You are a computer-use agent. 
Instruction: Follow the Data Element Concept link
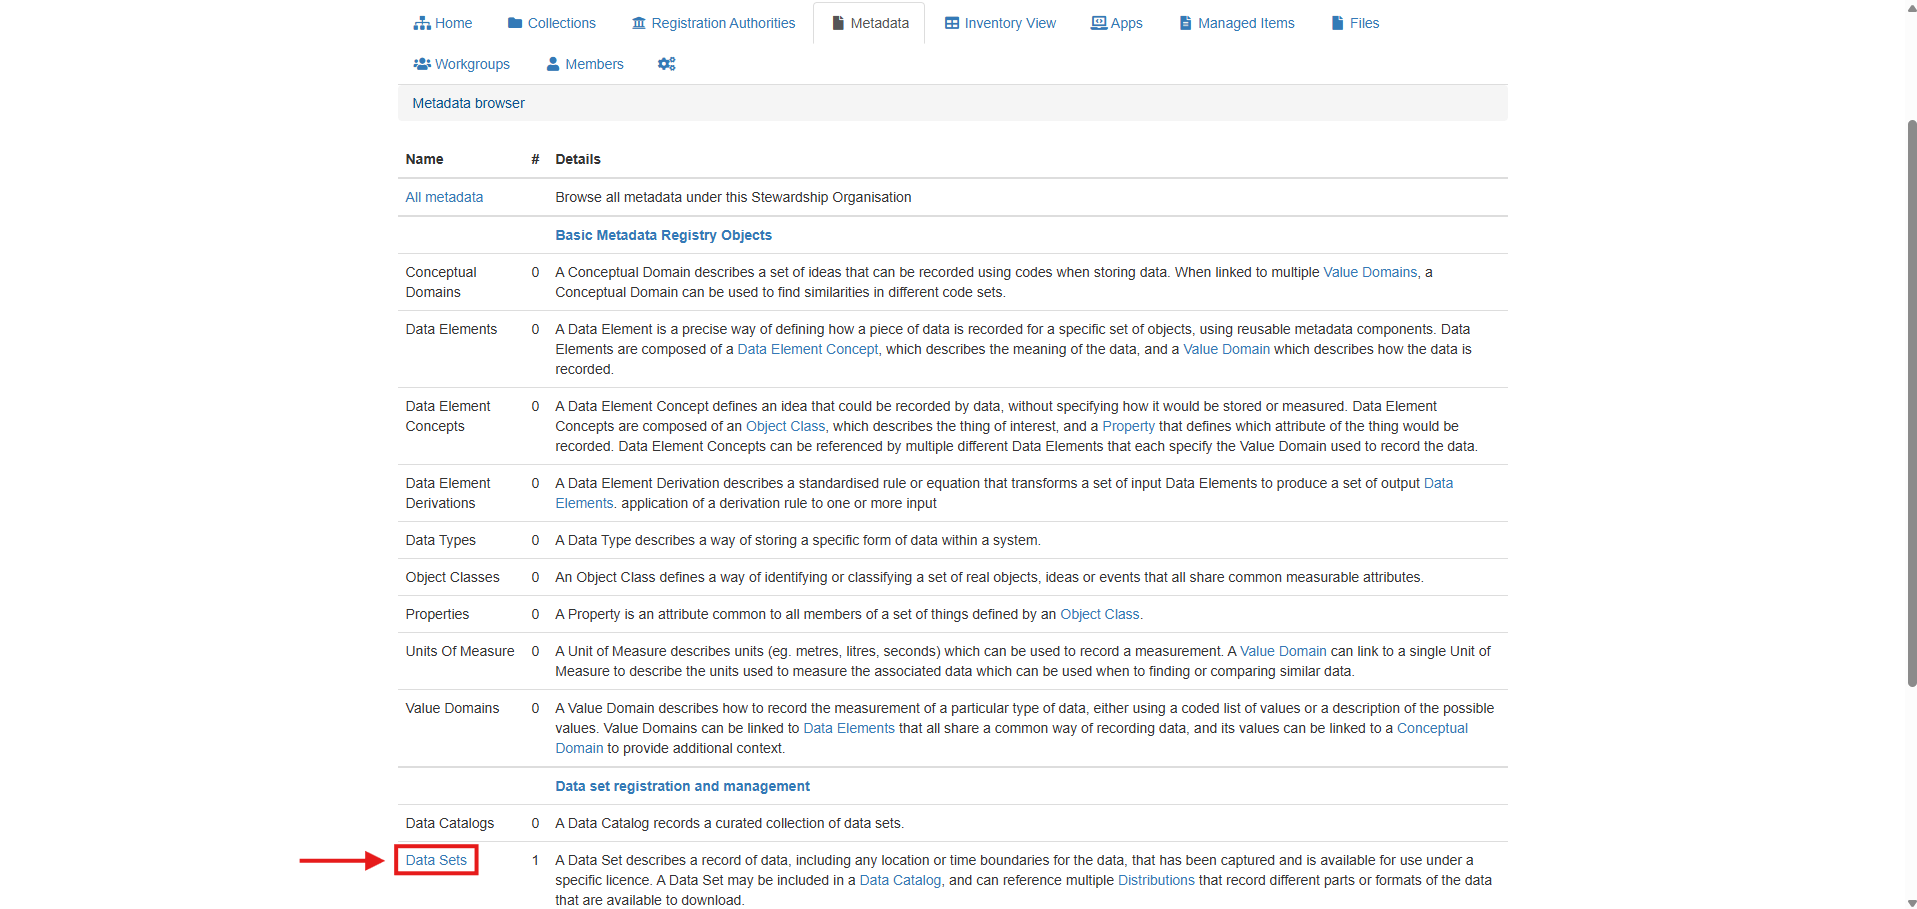pyautogui.click(x=807, y=349)
